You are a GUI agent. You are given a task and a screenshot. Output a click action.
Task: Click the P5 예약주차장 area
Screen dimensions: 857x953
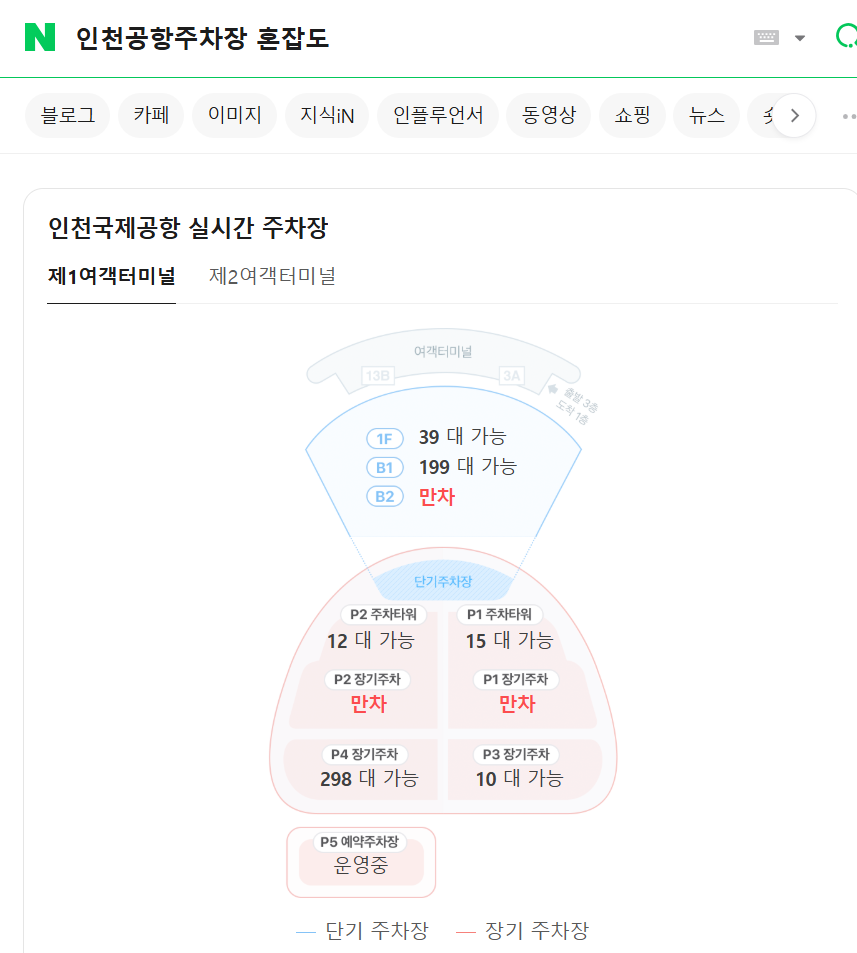point(361,857)
